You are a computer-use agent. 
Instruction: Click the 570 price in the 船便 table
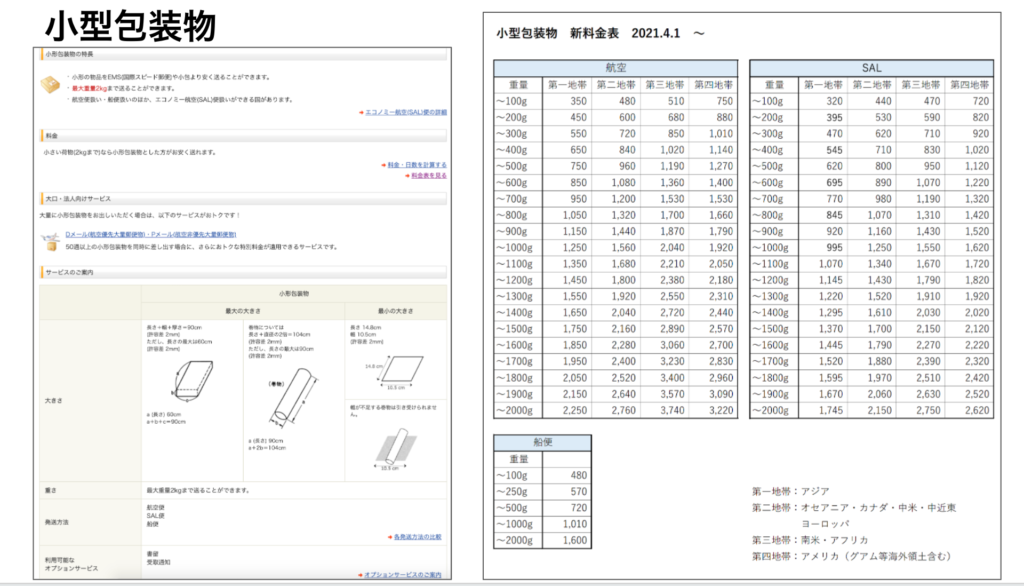pos(579,492)
